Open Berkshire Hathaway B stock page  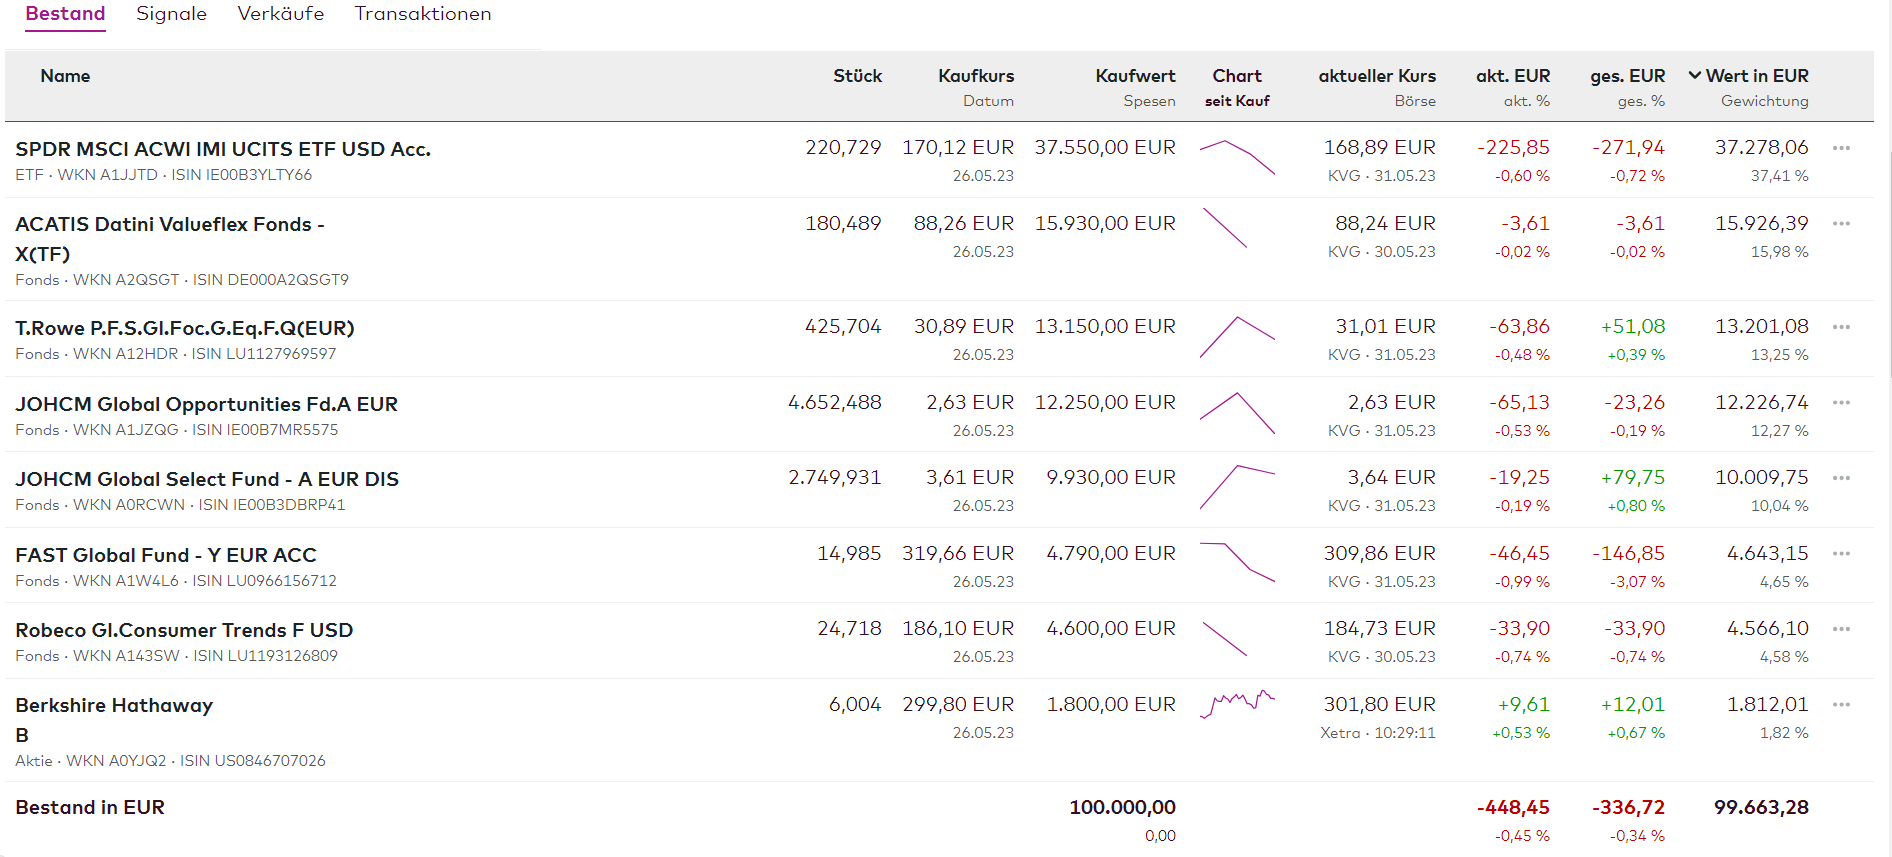(x=114, y=706)
